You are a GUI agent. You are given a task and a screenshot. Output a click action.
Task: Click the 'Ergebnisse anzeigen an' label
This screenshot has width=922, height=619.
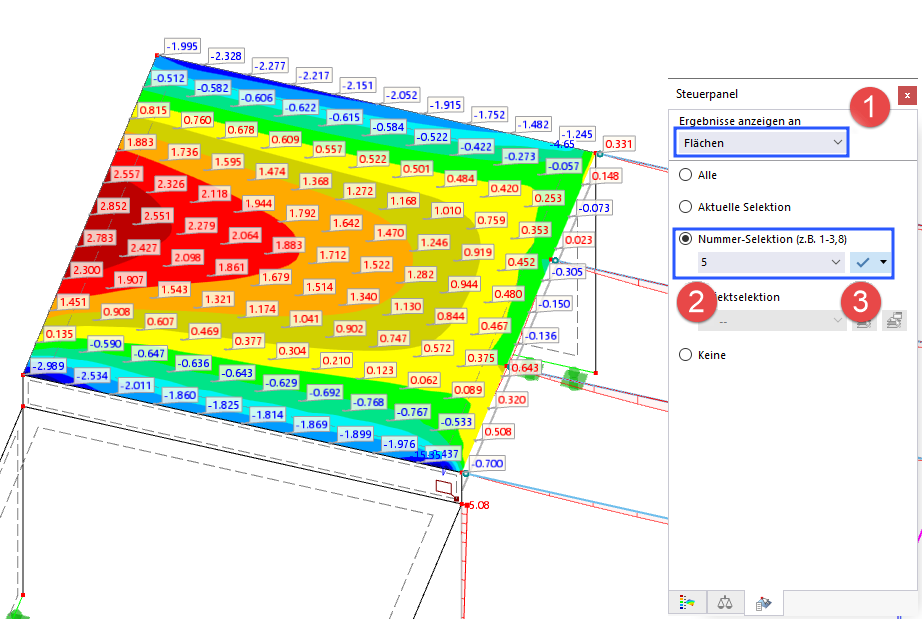740,121
